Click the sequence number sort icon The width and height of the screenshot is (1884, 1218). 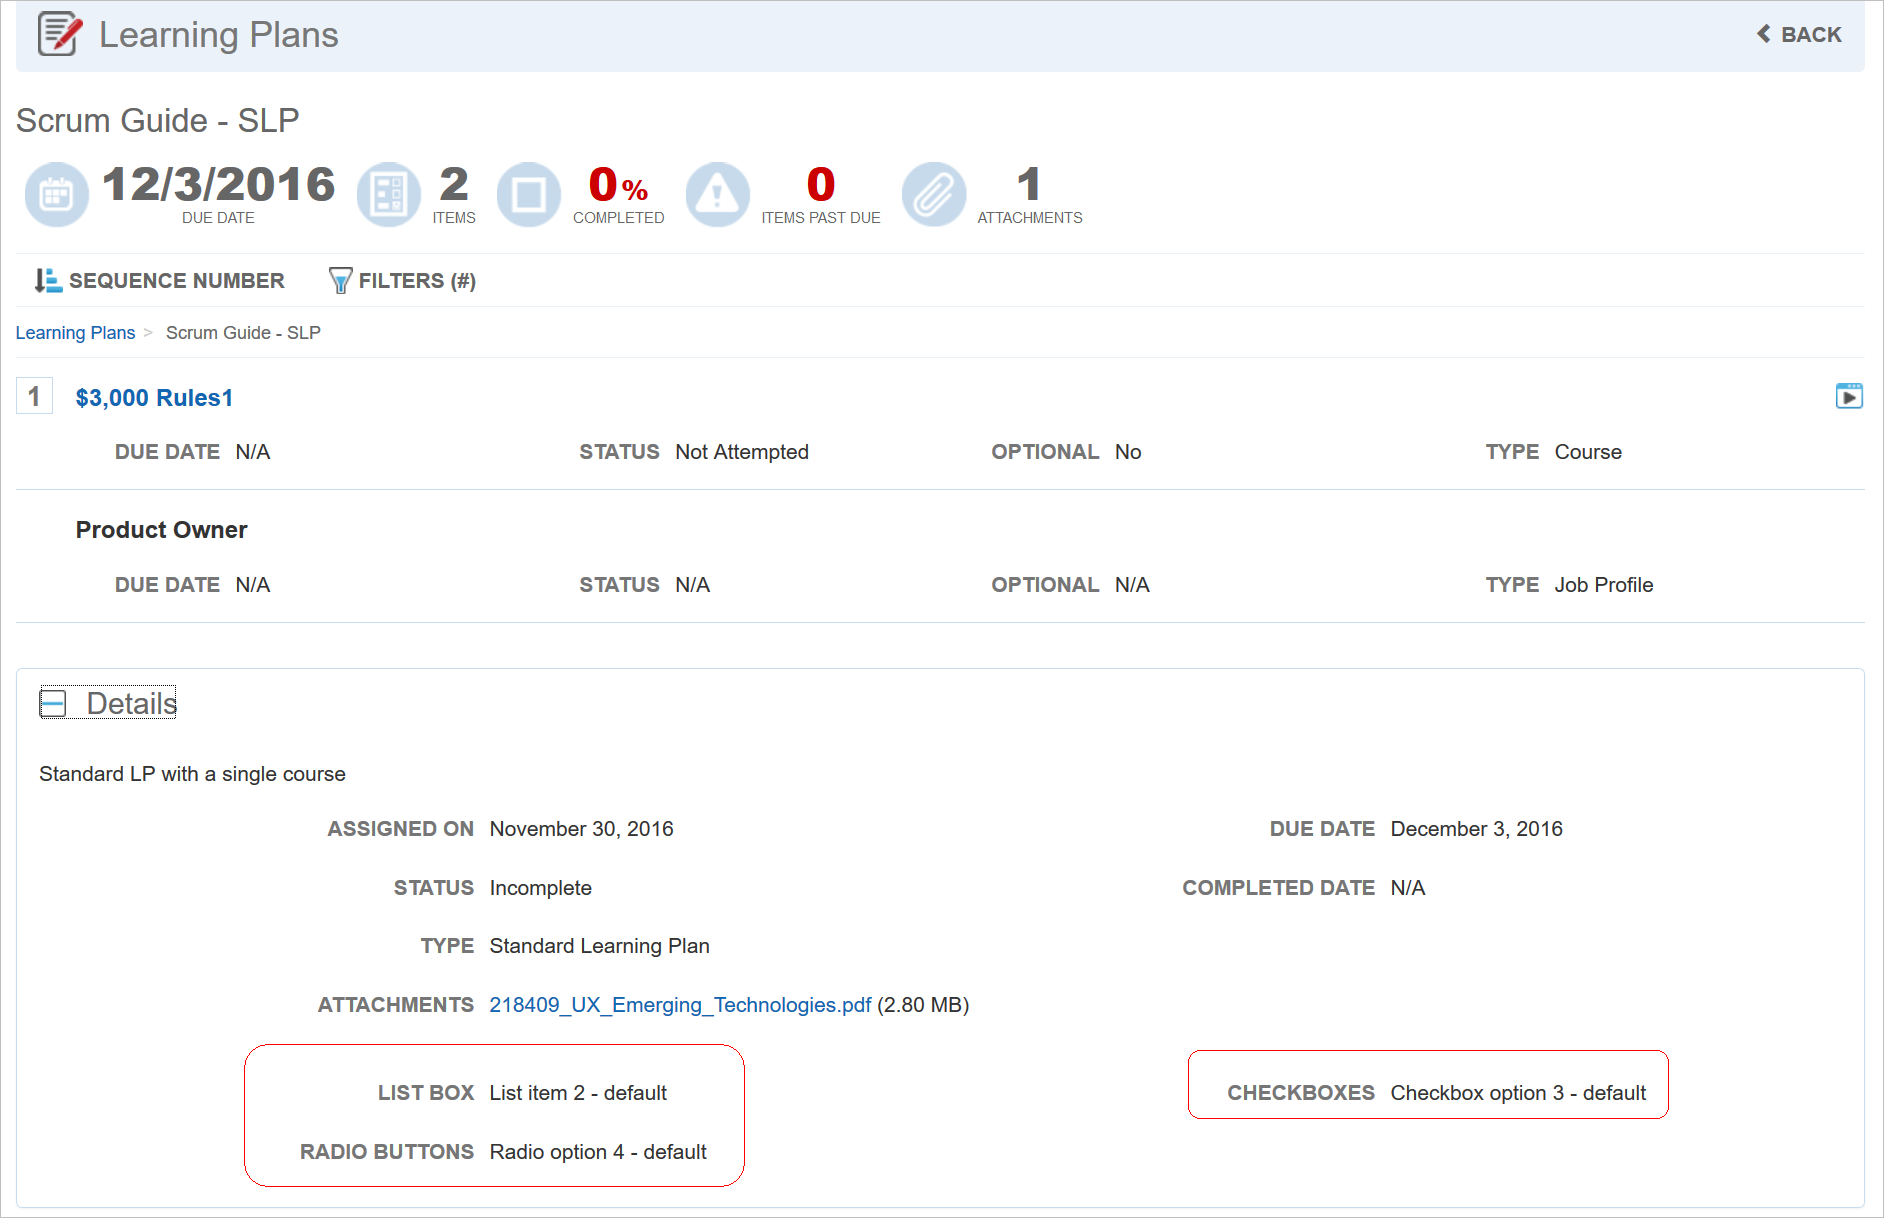pos(47,281)
